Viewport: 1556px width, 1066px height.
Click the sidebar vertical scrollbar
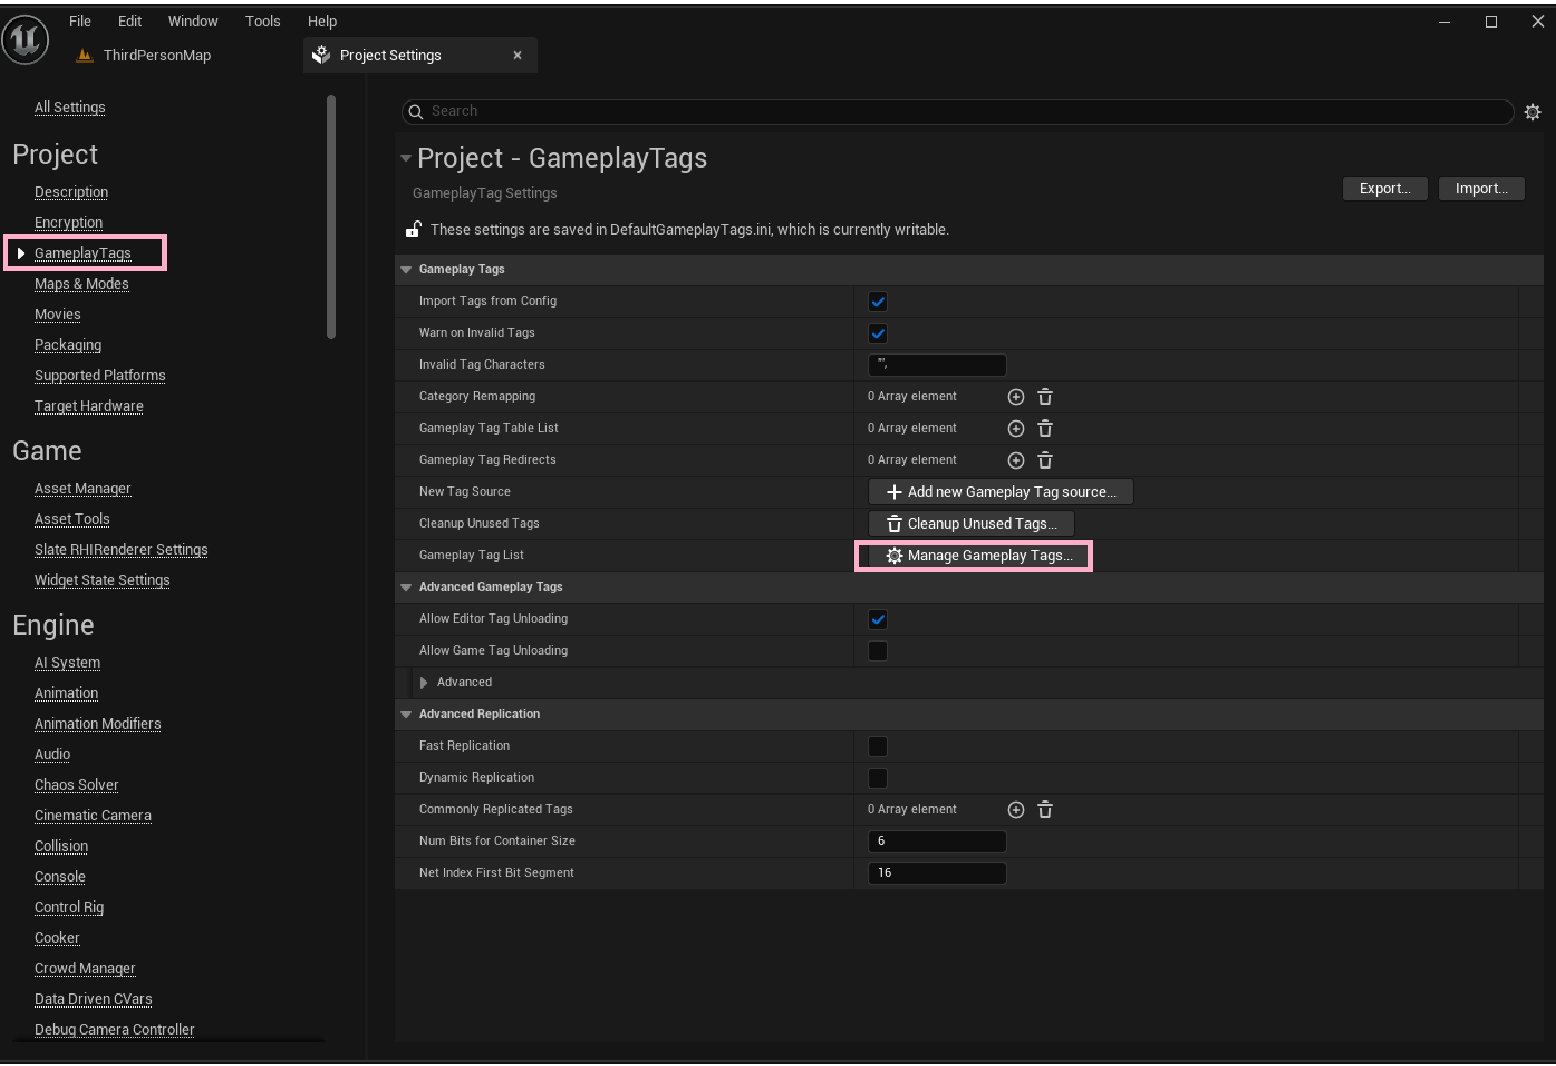331,217
